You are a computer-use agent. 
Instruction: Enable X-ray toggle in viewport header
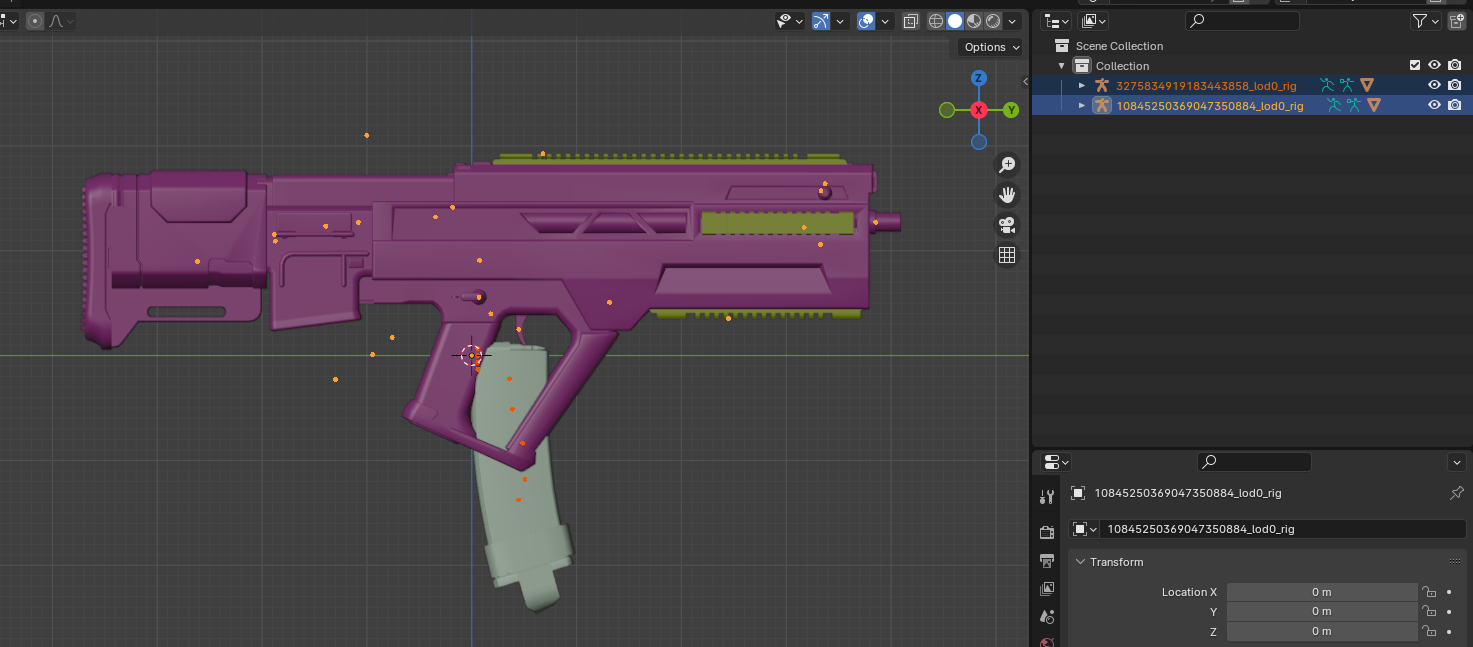(x=911, y=21)
